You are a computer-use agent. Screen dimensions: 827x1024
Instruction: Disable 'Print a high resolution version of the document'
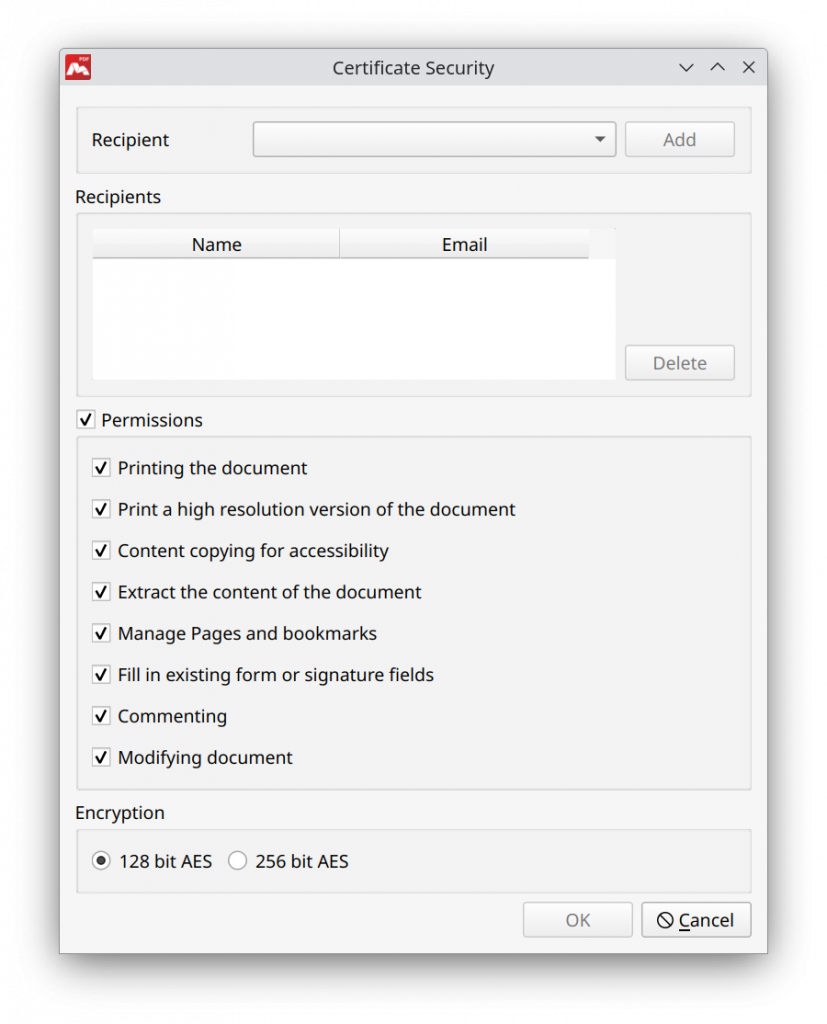click(x=101, y=509)
